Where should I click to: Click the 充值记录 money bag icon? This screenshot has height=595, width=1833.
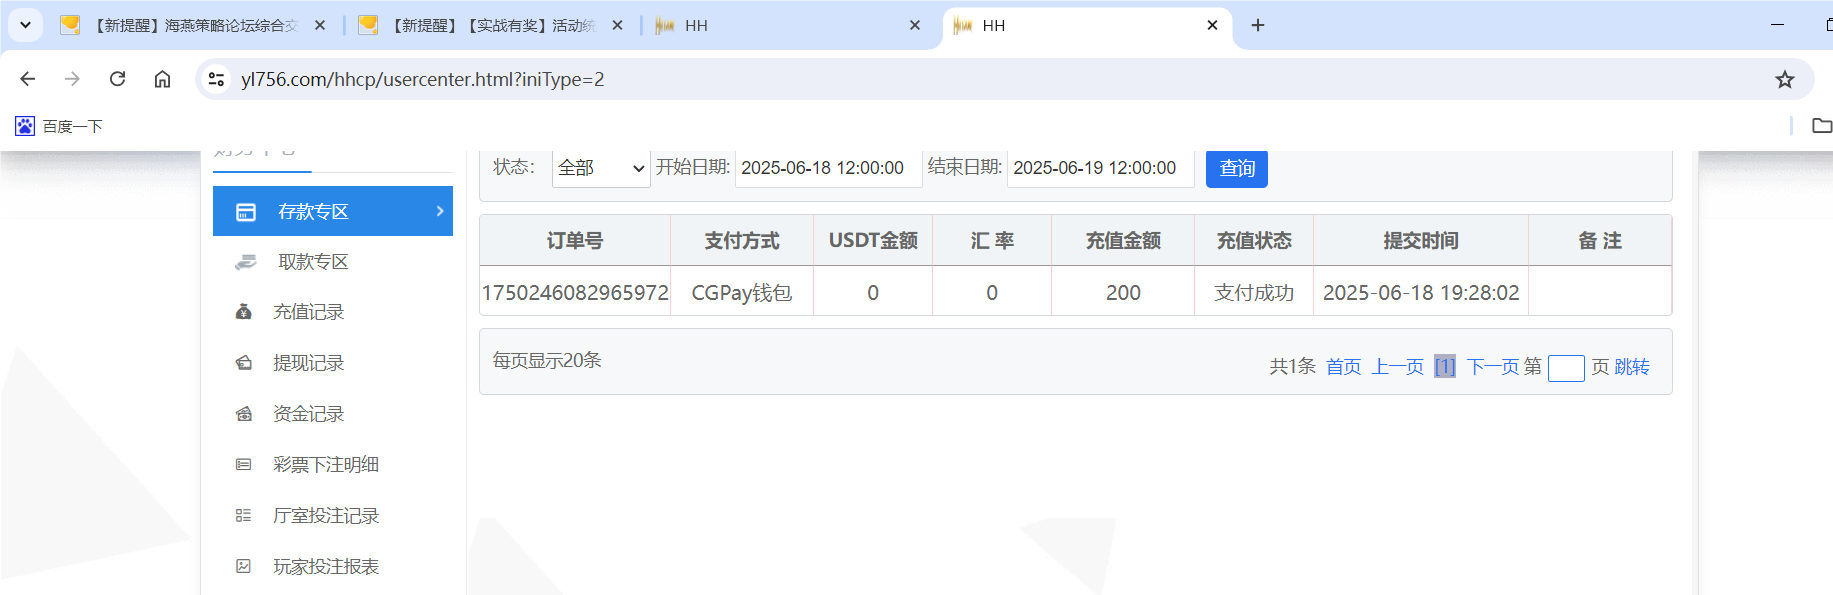[243, 312]
